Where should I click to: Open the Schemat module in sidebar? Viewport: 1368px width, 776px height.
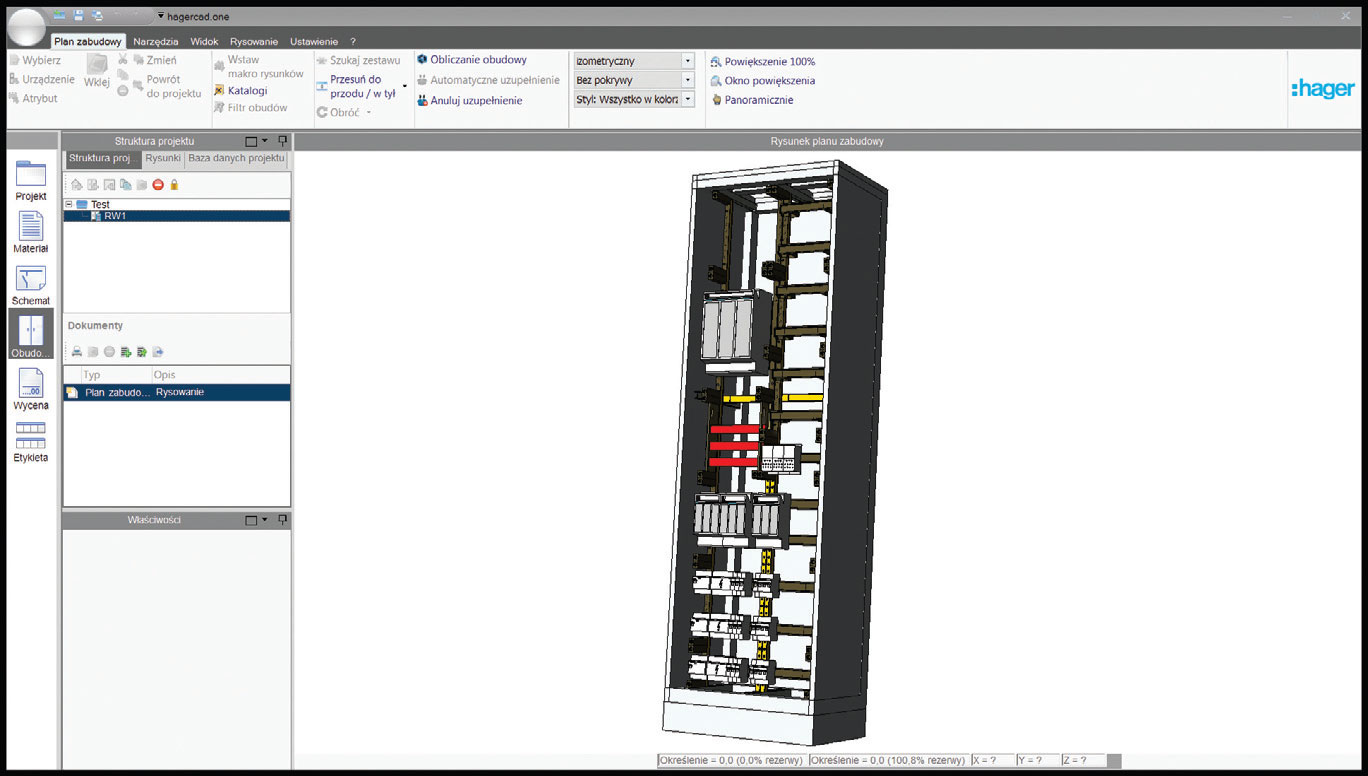[x=31, y=285]
